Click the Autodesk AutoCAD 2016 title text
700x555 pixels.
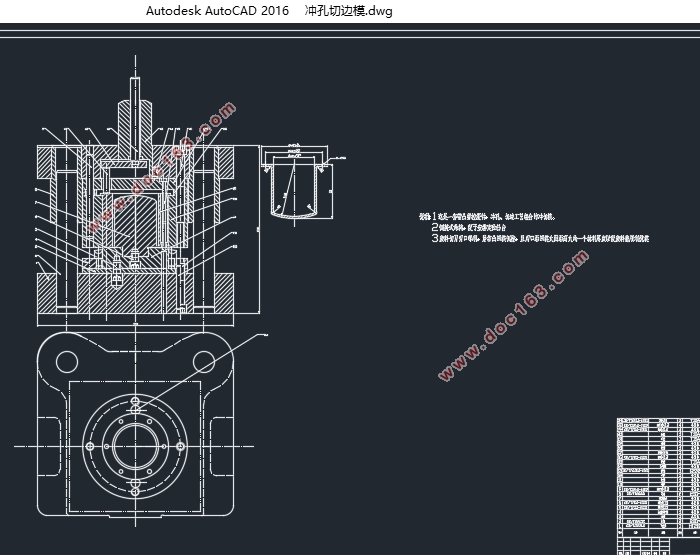pyautogui.click(x=217, y=11)
